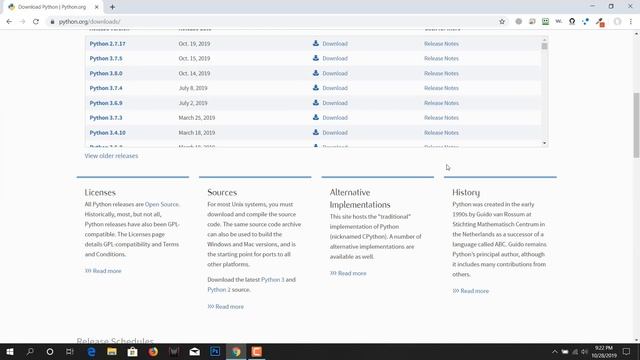Open Release Notes for Python 2.7.17
The width and height of the screenshot is (640, 360).
tap(441, 44)
